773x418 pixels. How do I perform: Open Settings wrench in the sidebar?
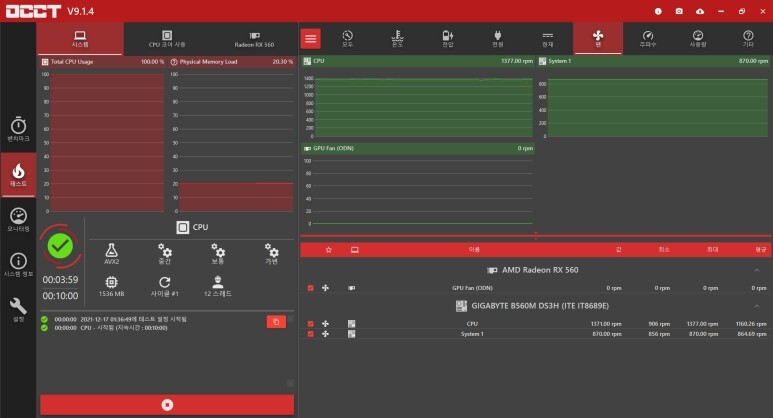click(18, 308)
